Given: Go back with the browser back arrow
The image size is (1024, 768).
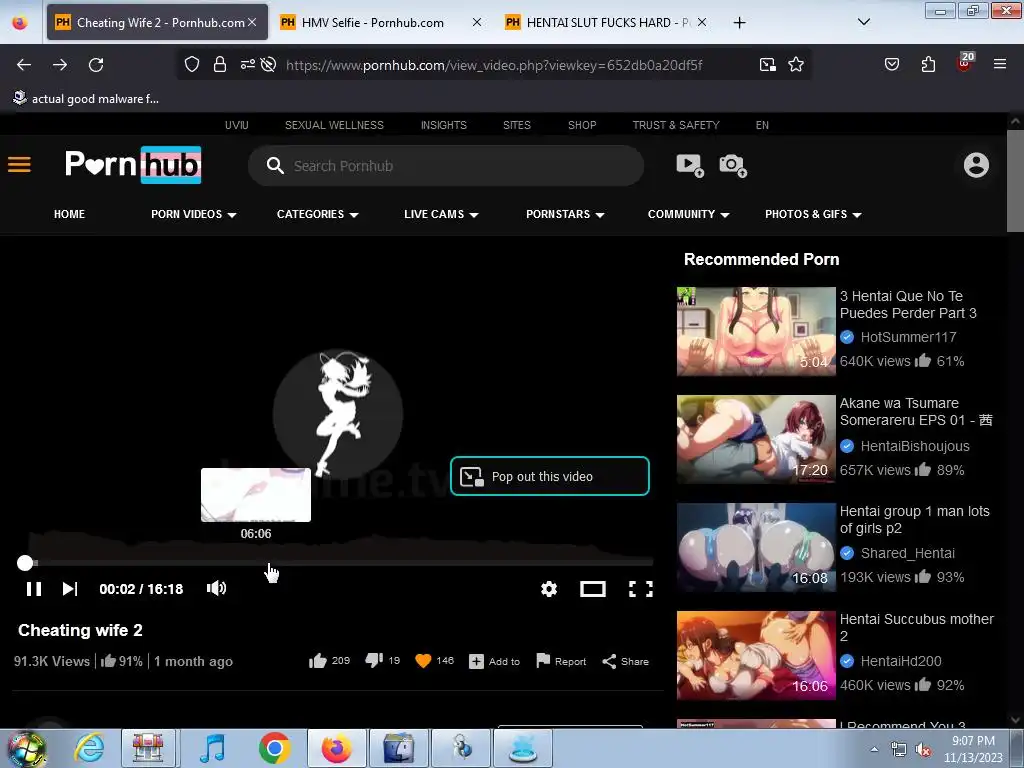Looking at the screenshot, I should coord(24,65).
